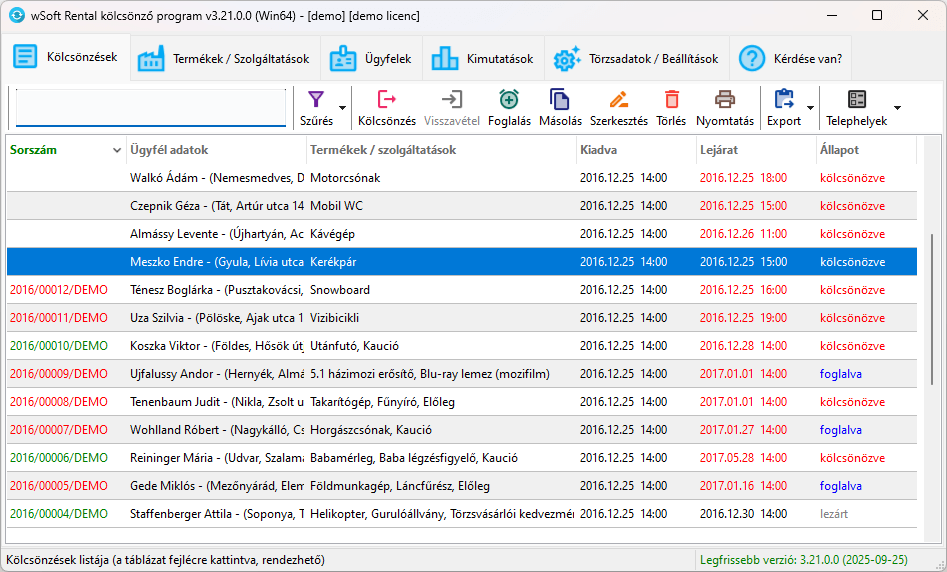This screenshot has height=572, width=947.
Task: Click the Foglalás alarm clock icon
Action: point(509,99)
